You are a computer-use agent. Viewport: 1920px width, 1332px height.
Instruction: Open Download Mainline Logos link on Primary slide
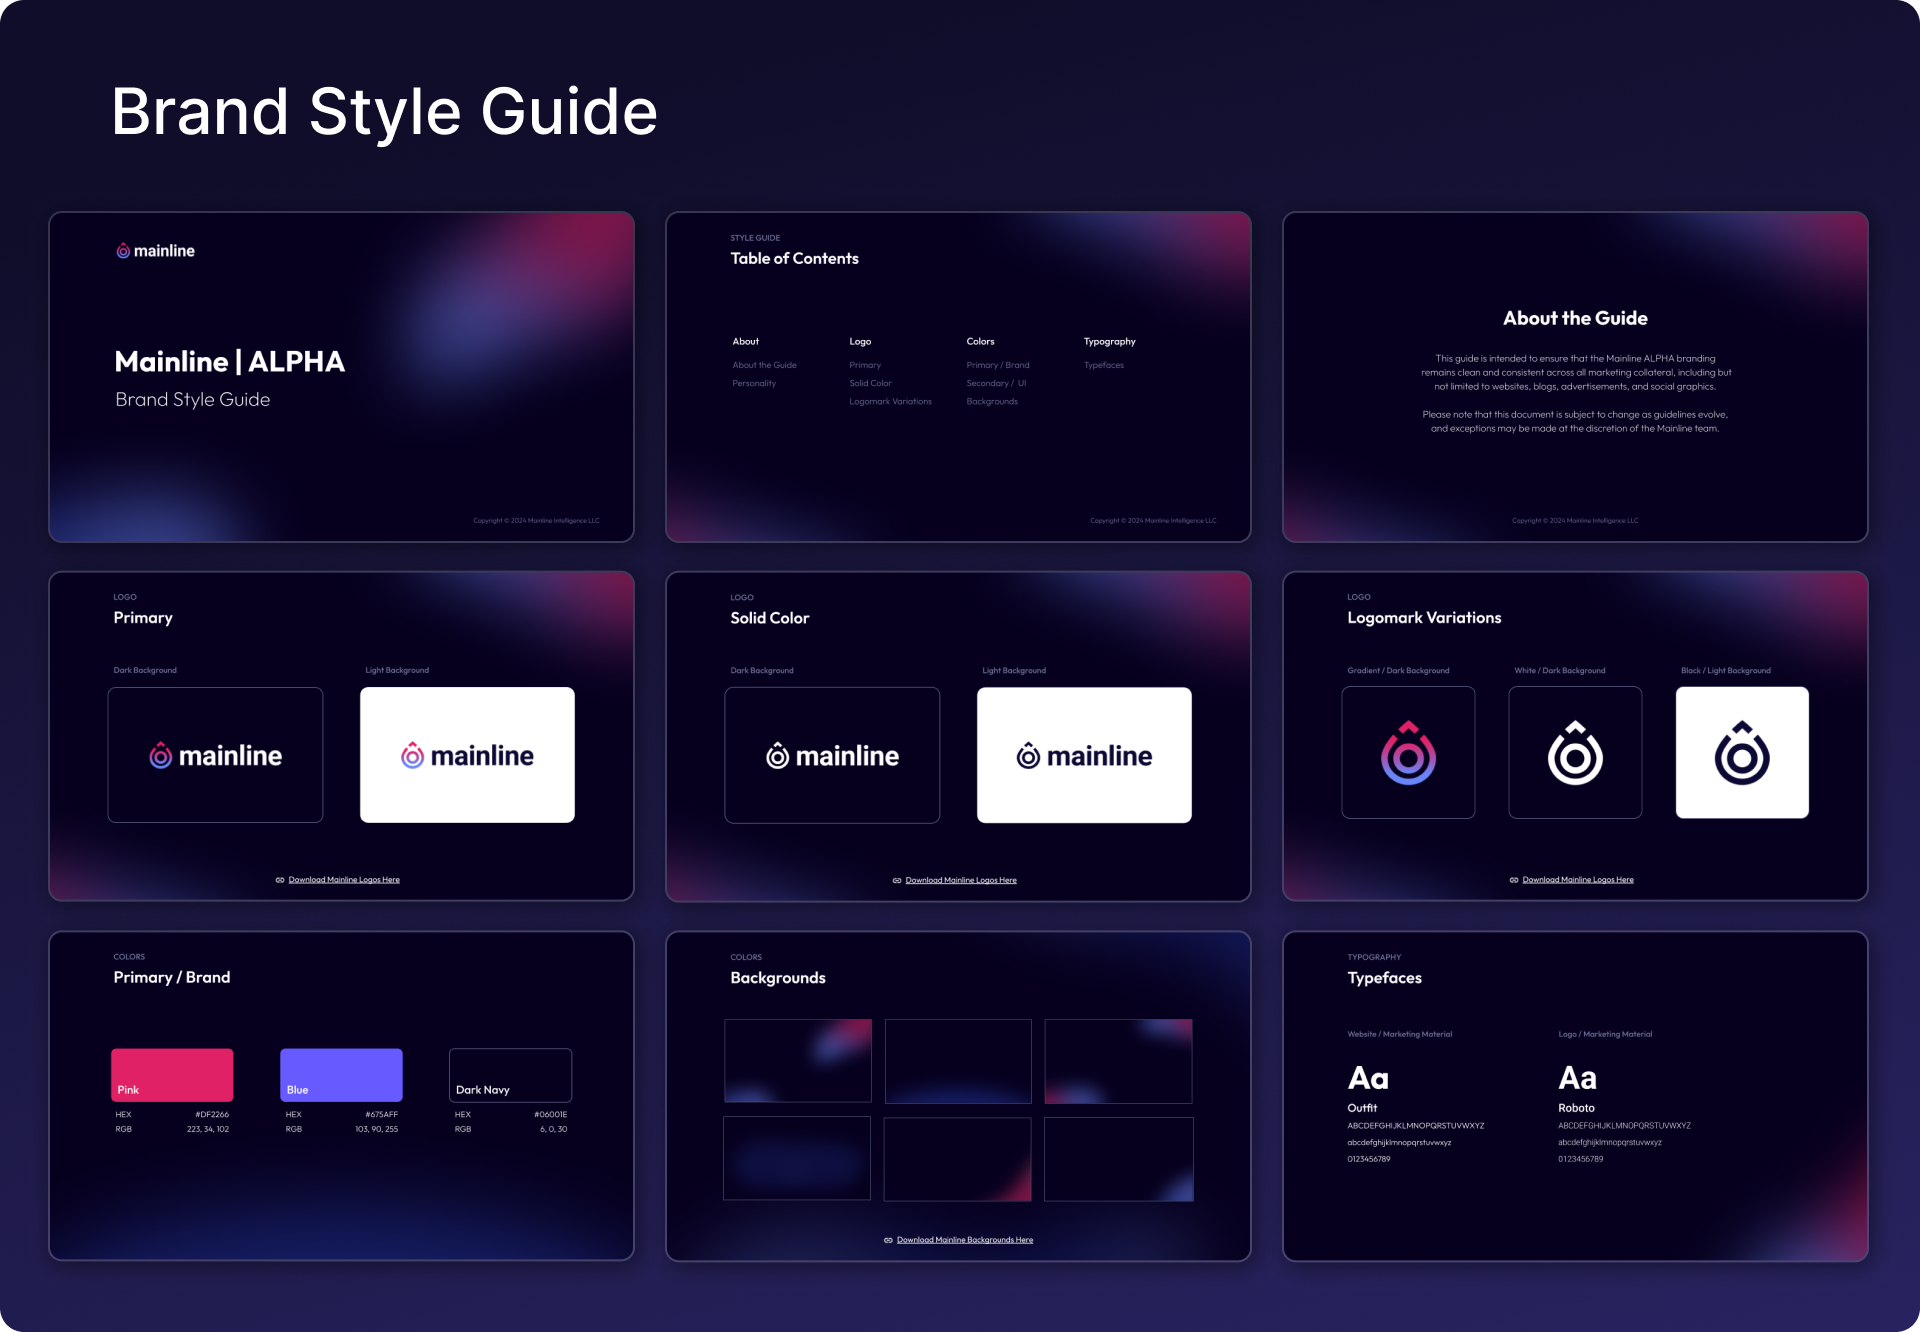point(343,880)
